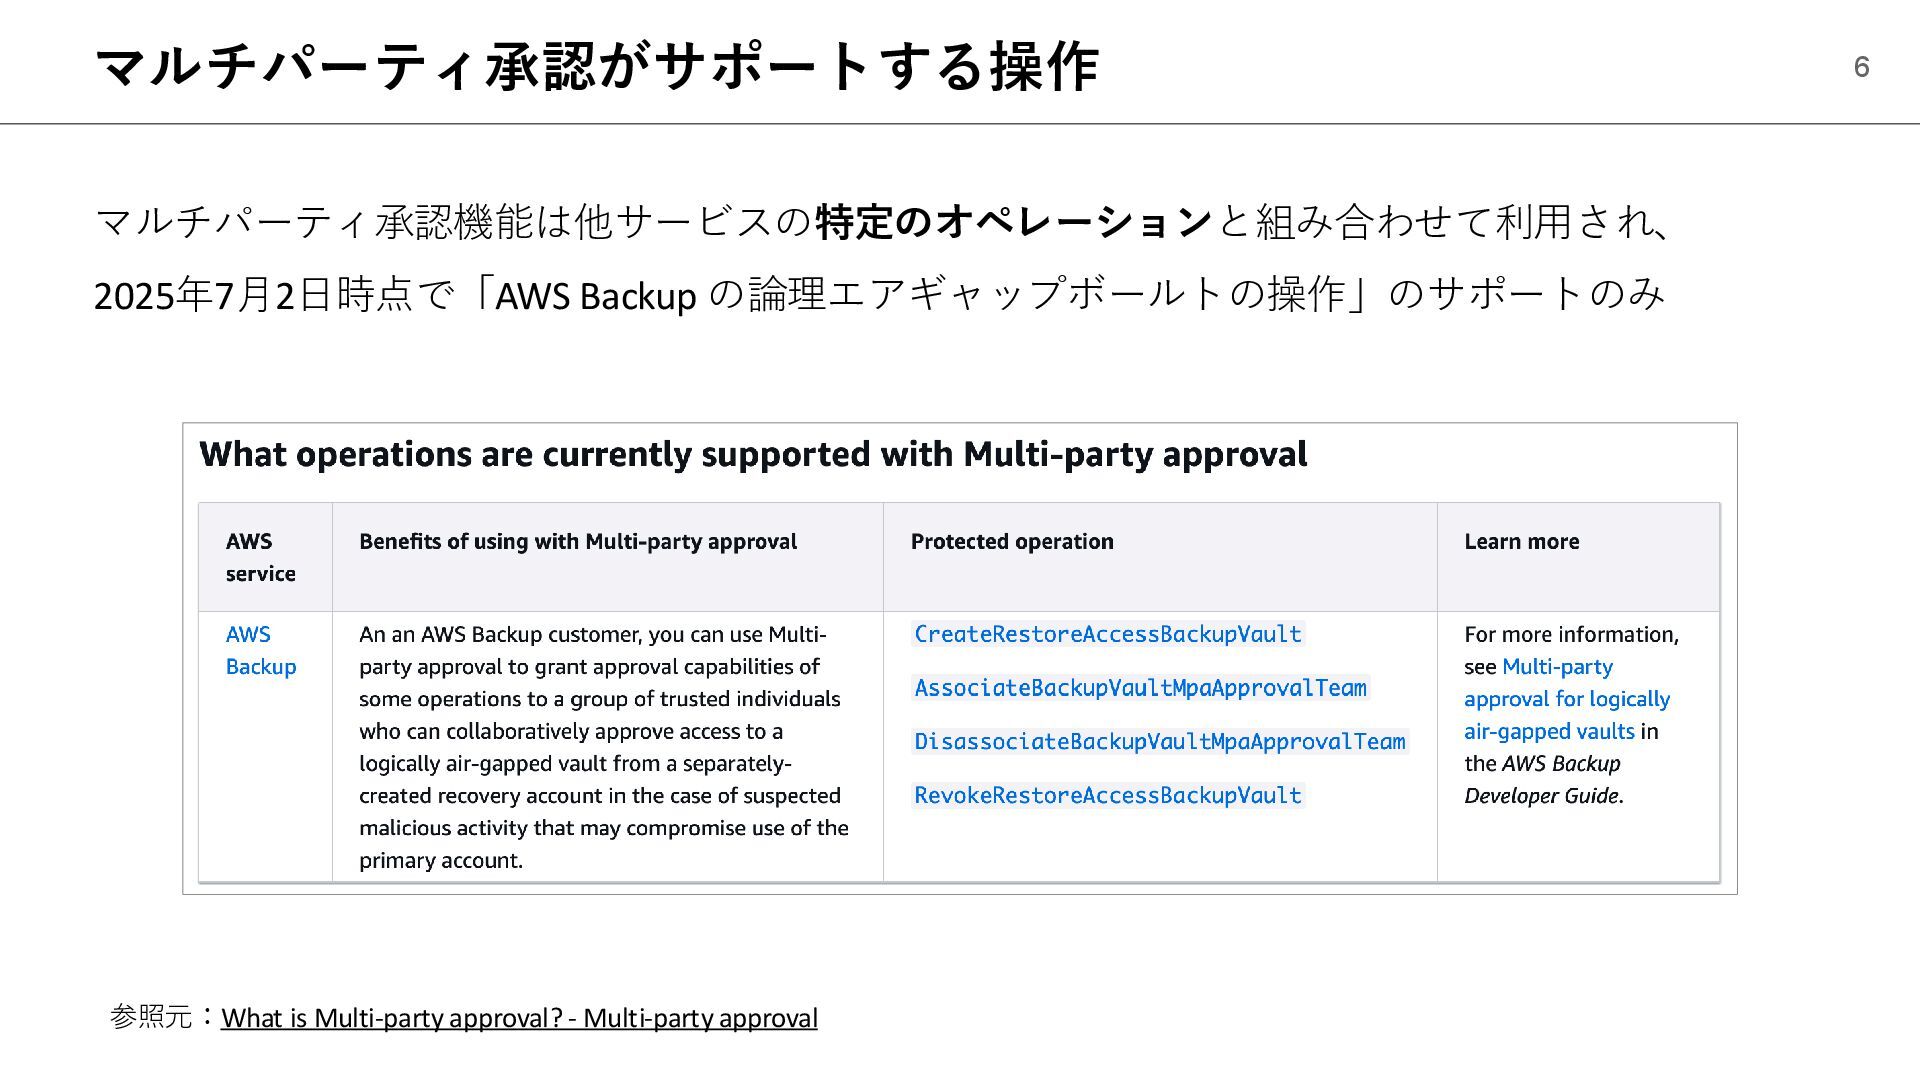This screenshot has height=1080, width=1920.
Task: Click the slide title マルチパーティ承認がサポートする操作
Action: tap(597, 67)
